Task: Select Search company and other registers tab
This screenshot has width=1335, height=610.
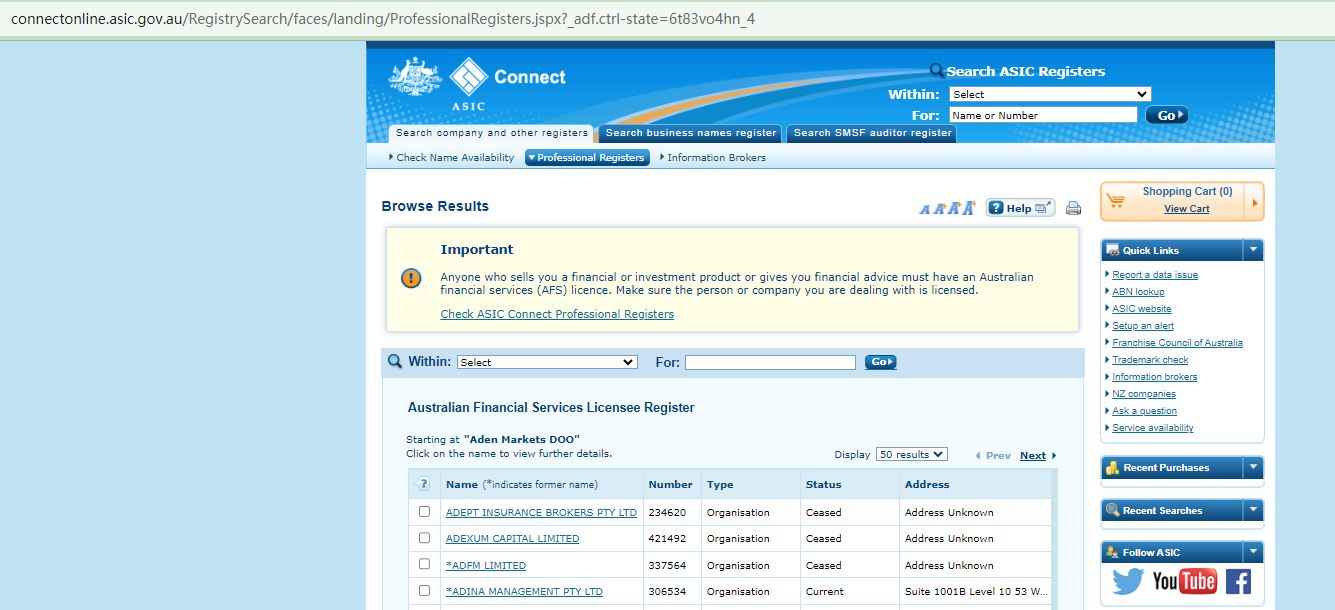Action: coord(491,133)
